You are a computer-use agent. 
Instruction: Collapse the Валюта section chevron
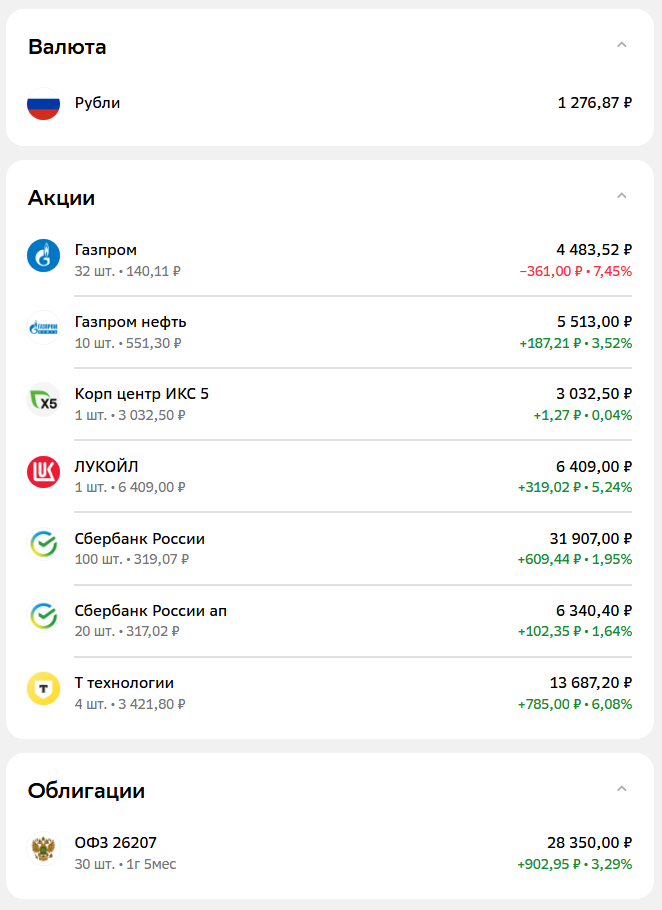click(622, 45)
